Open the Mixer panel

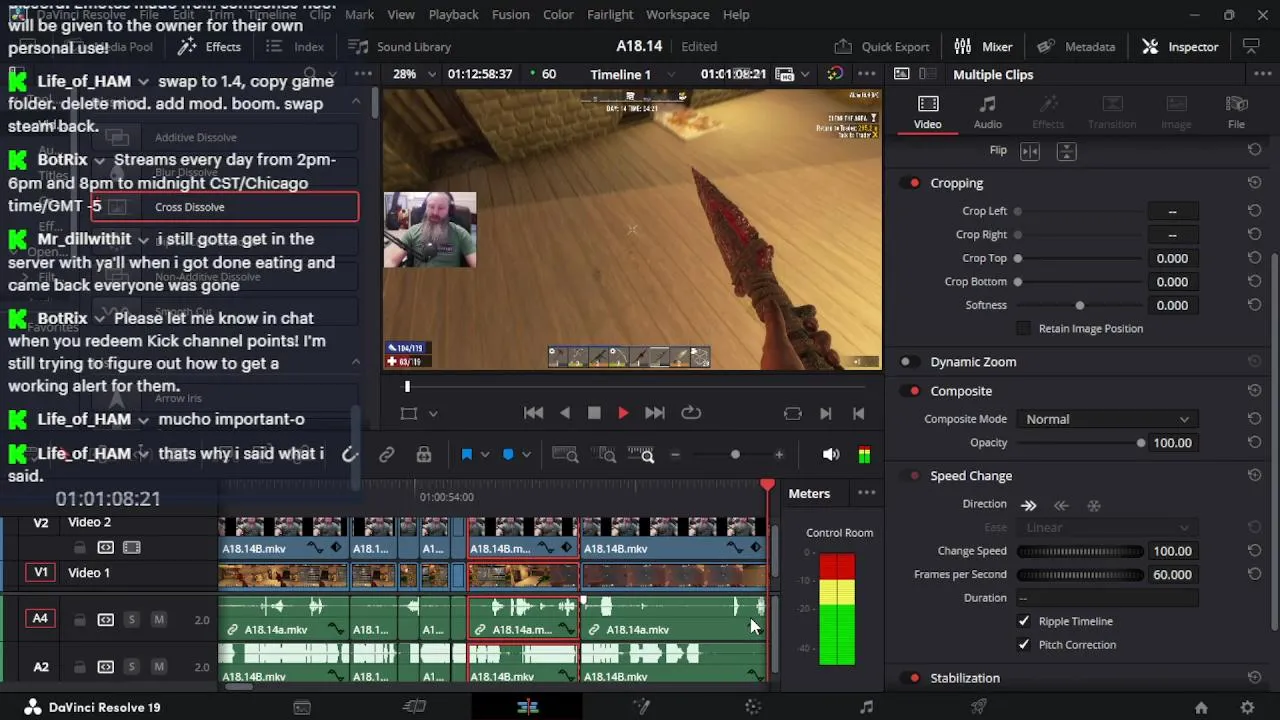(983, 47)
